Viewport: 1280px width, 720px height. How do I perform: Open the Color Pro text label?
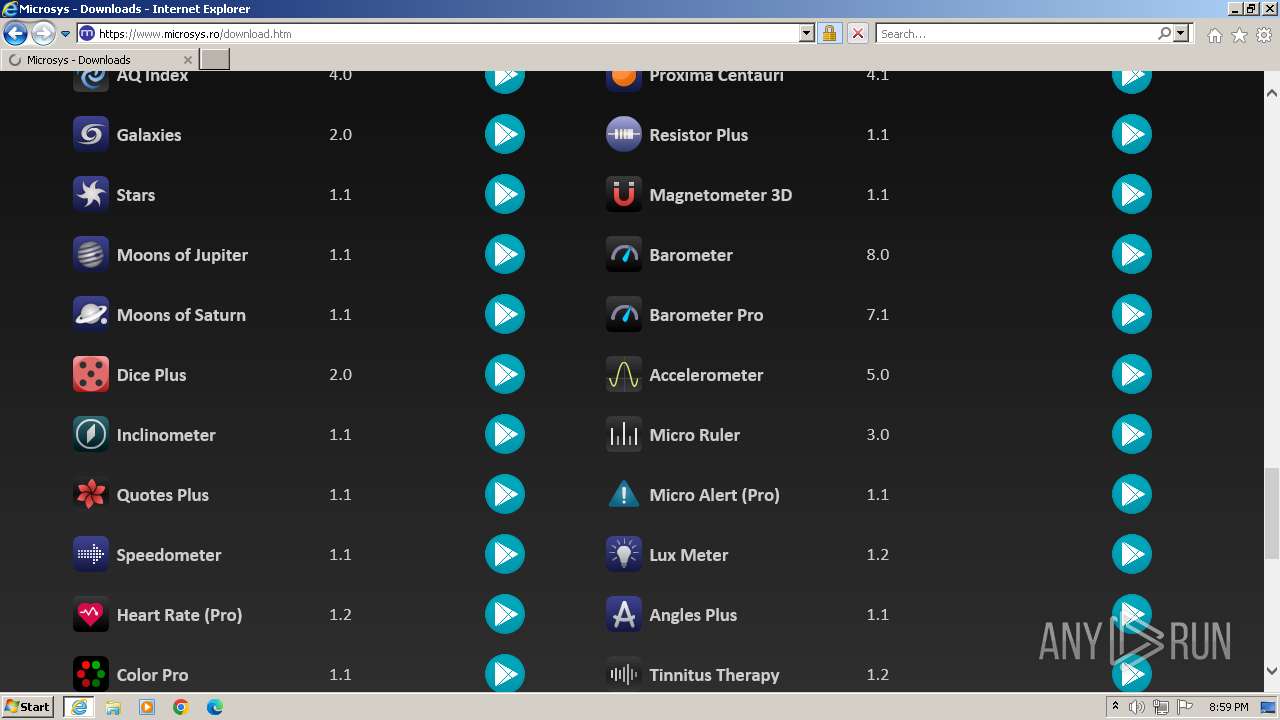152,675
